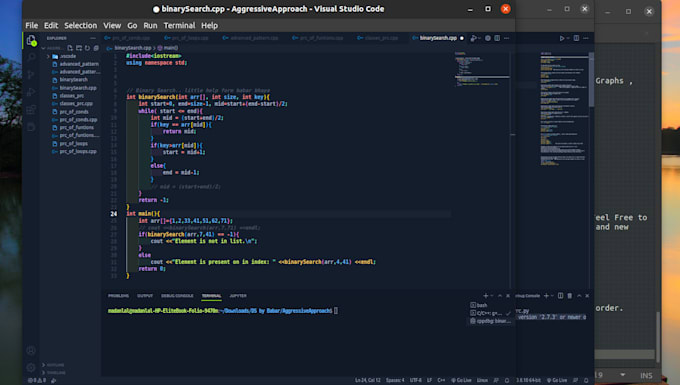Open binarySearch.cpp in the Explorer tree
This screenshot has width=680, height=385.
coord(77,88)
